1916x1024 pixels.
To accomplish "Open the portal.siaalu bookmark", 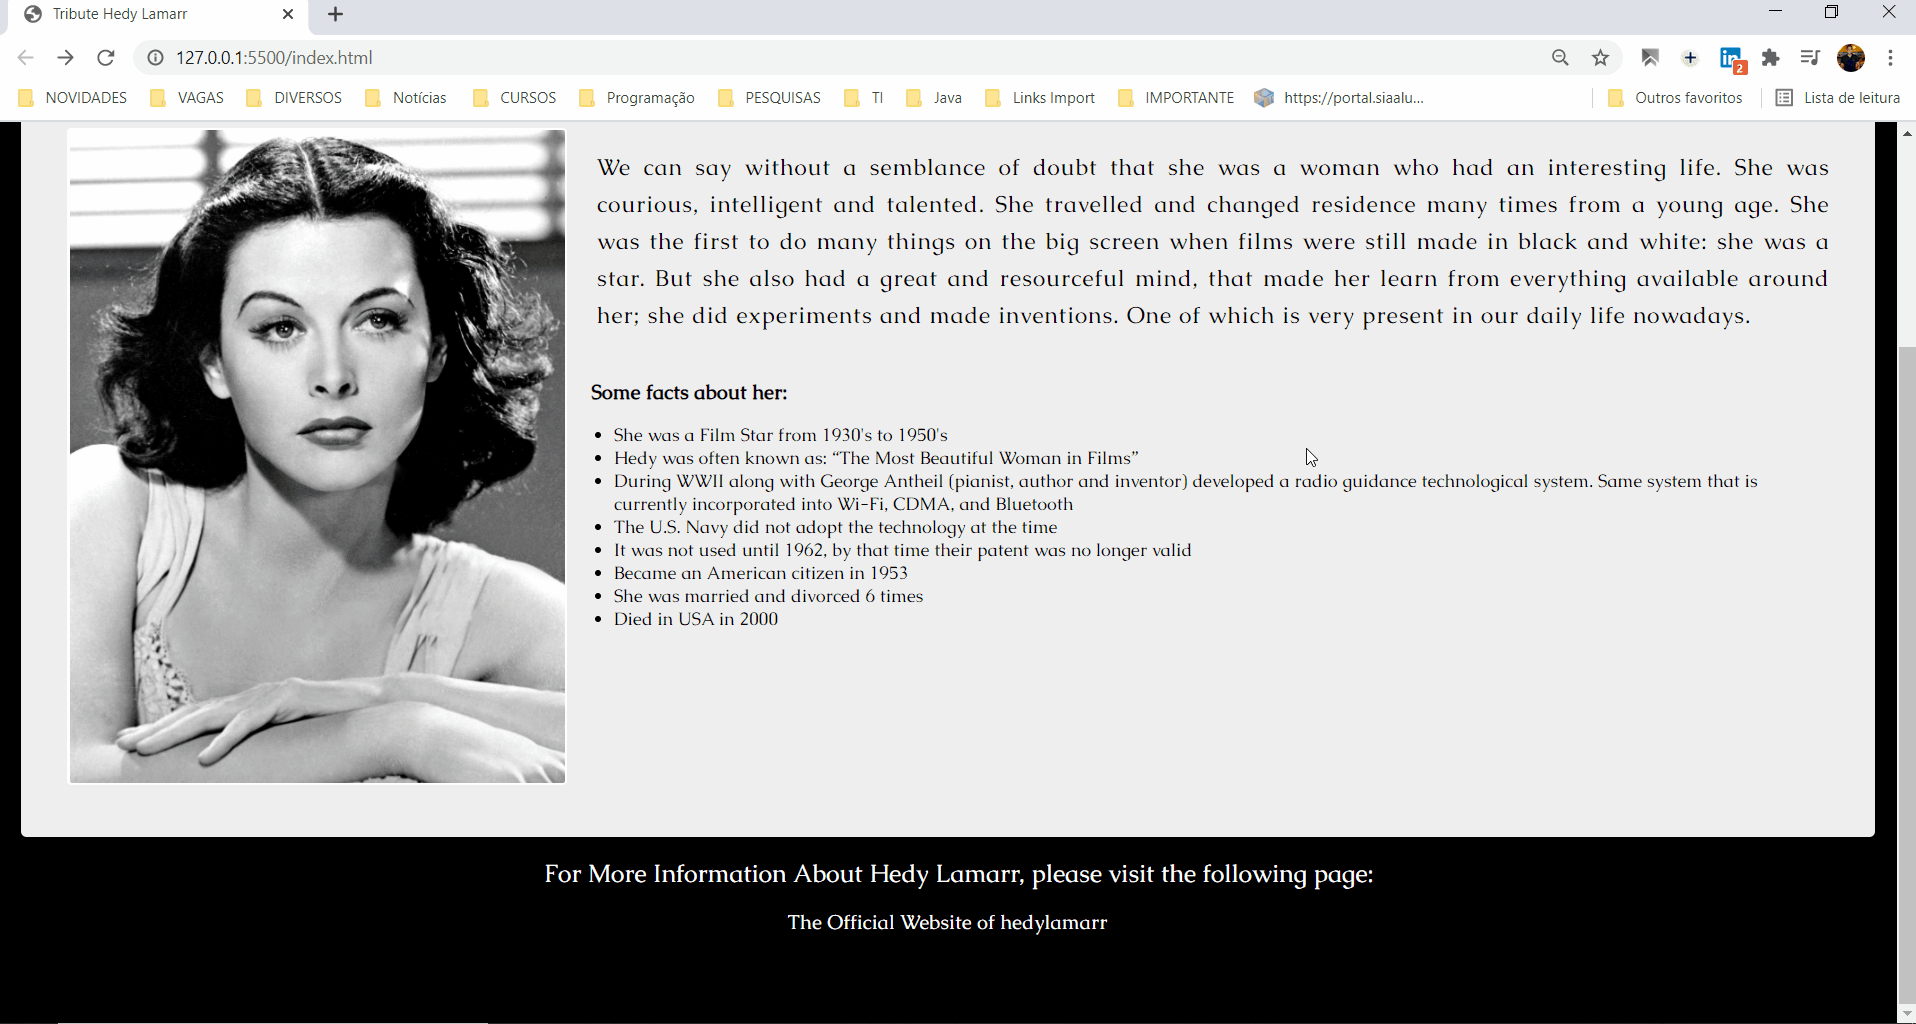I will pyautogui.click(x=1340, y=98).
